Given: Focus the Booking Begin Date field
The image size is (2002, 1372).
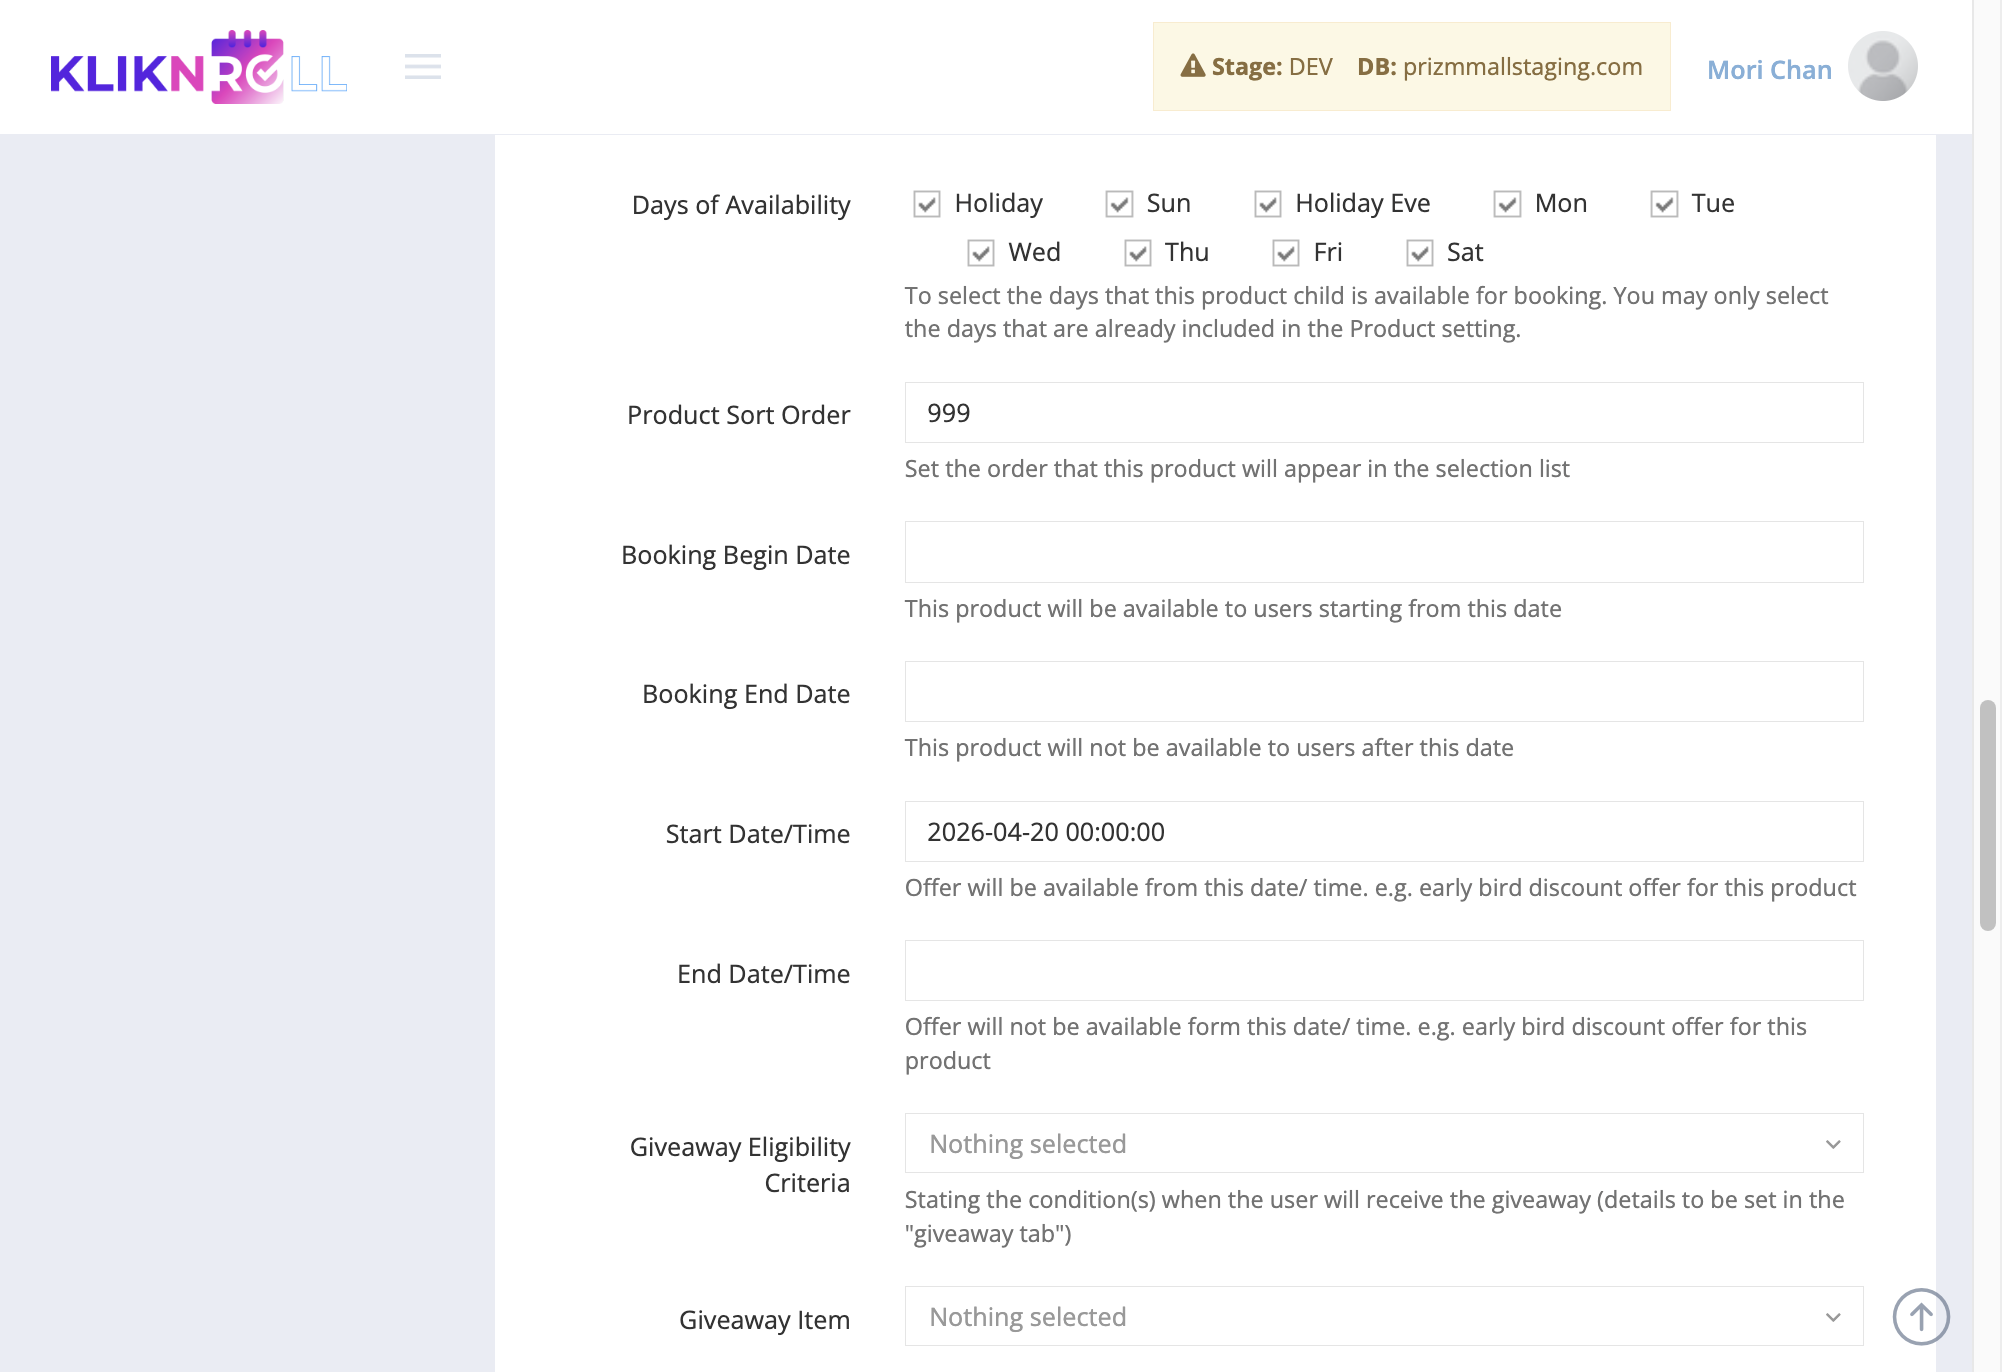Looking at the screenshot, I should (x=1384, y=552).
